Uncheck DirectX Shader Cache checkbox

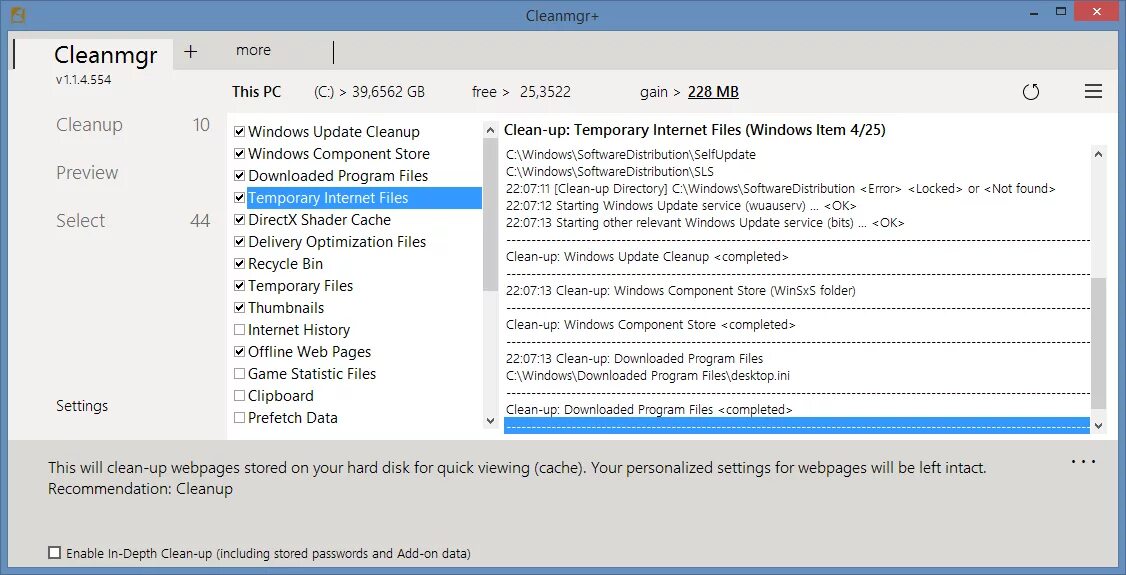[x=240, y=220]
